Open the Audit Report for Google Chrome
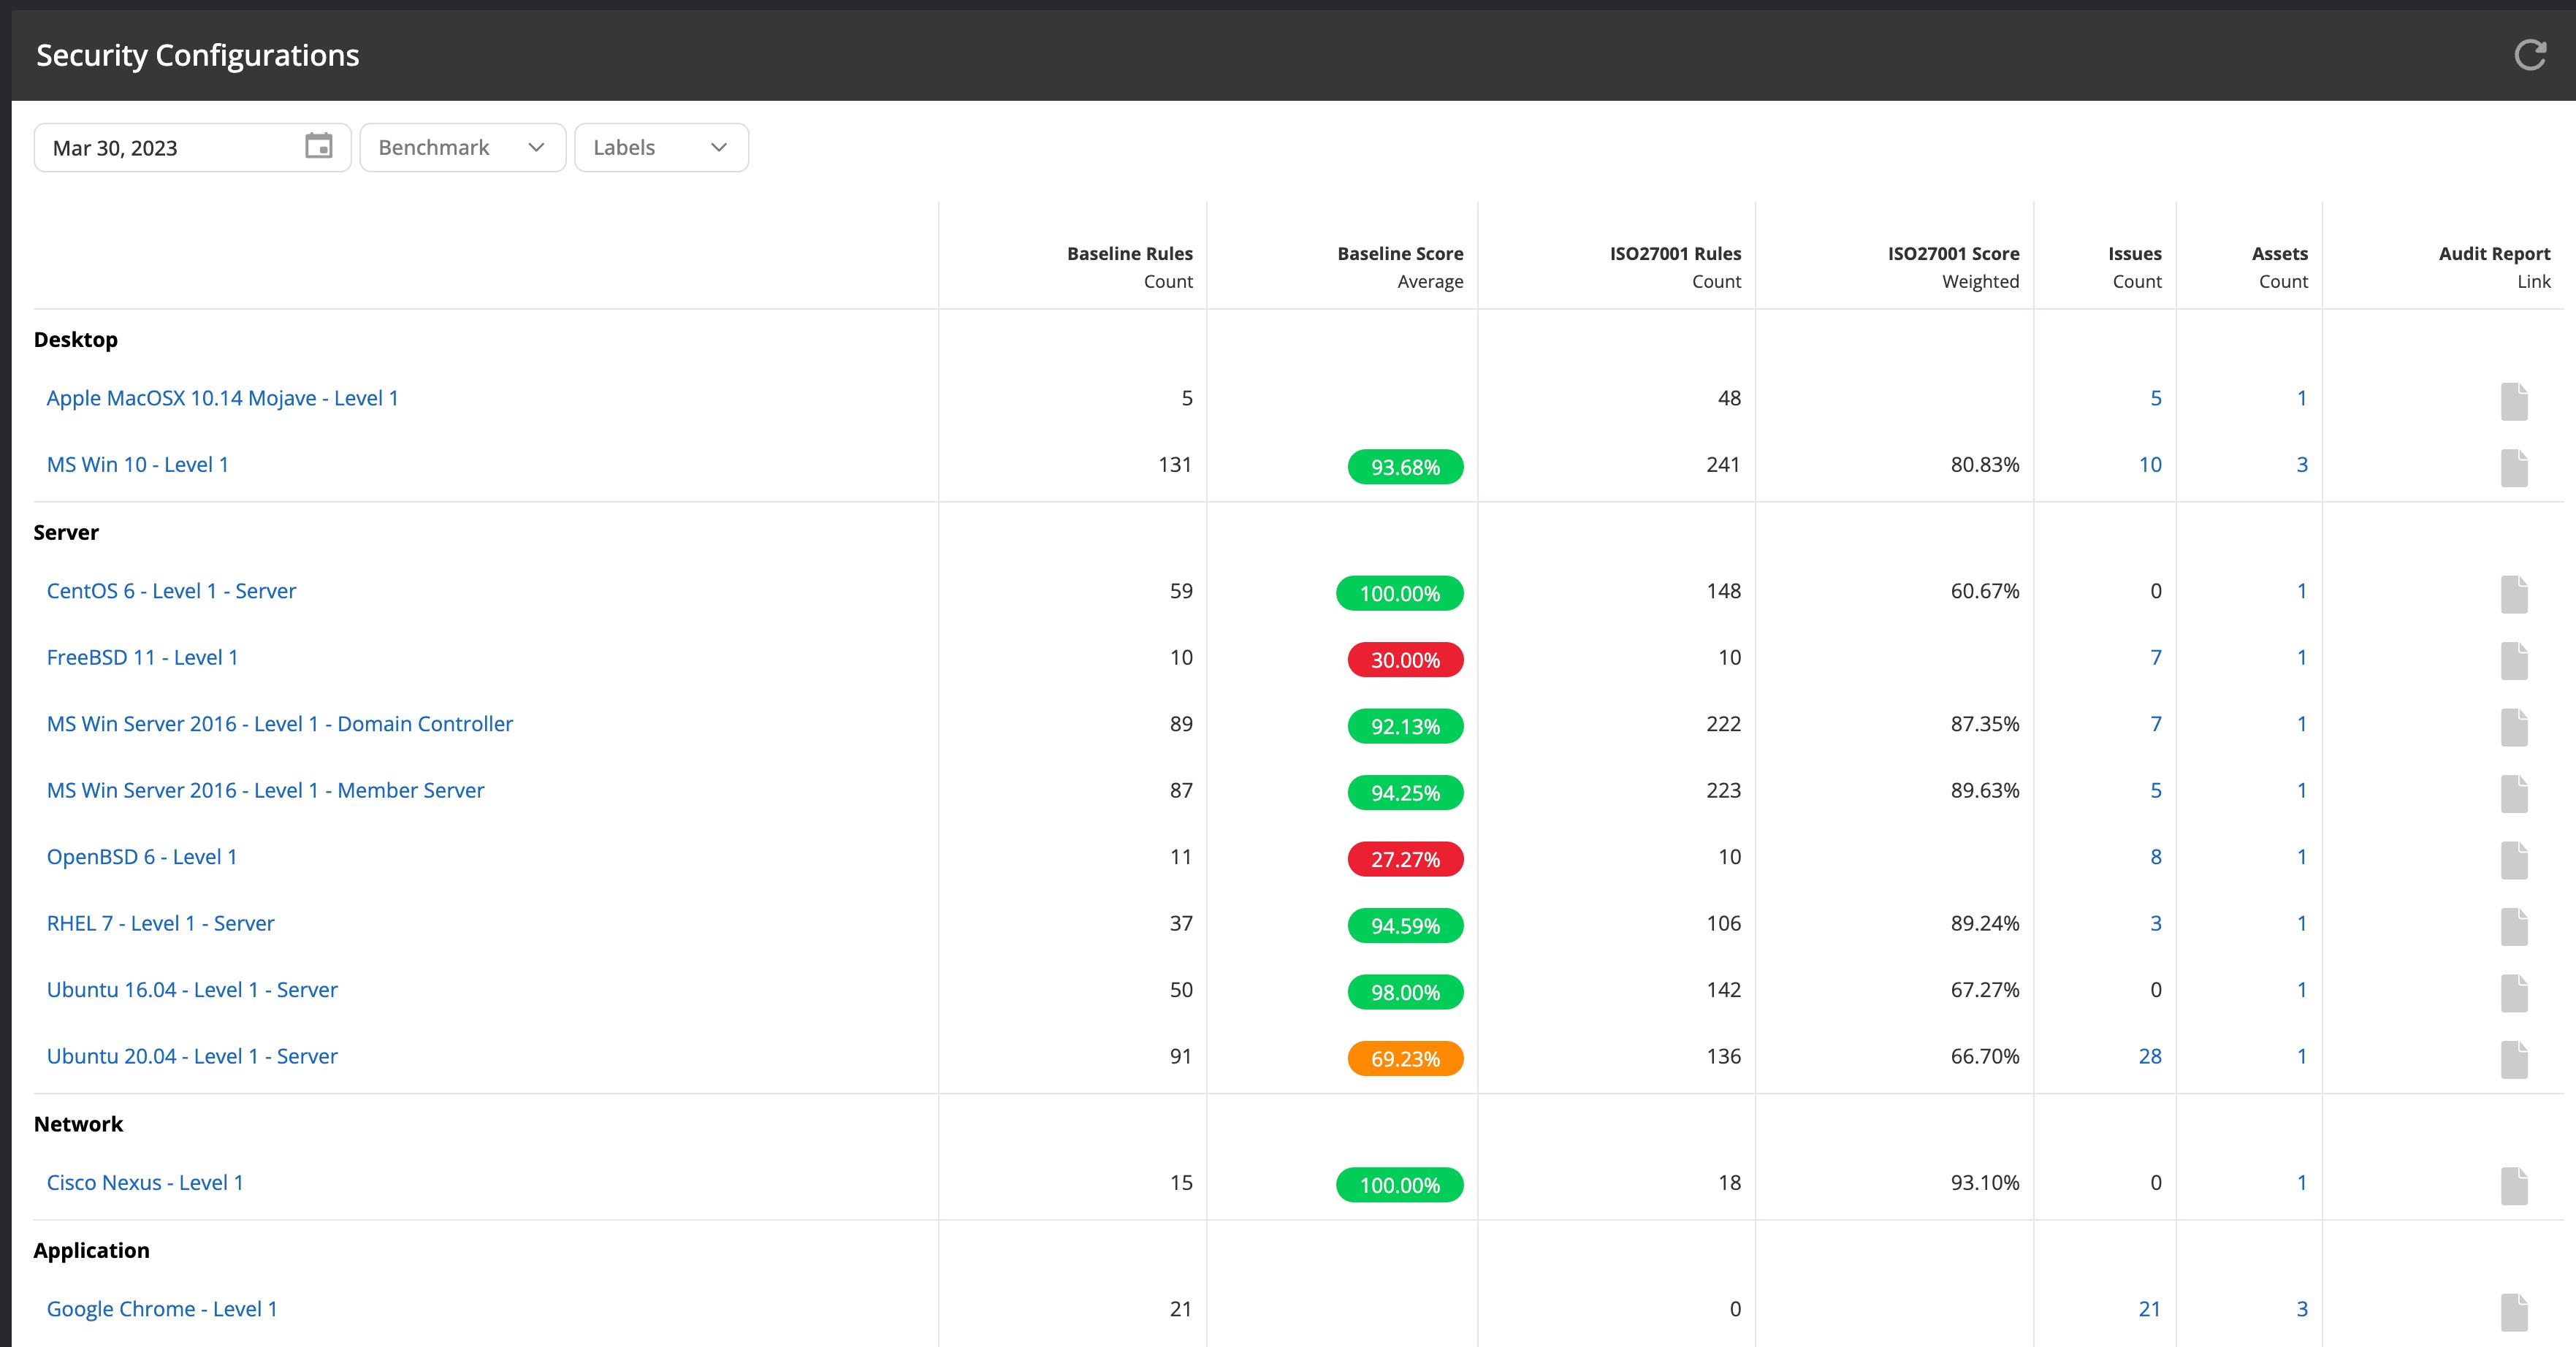 [x=2515, y=1312]
